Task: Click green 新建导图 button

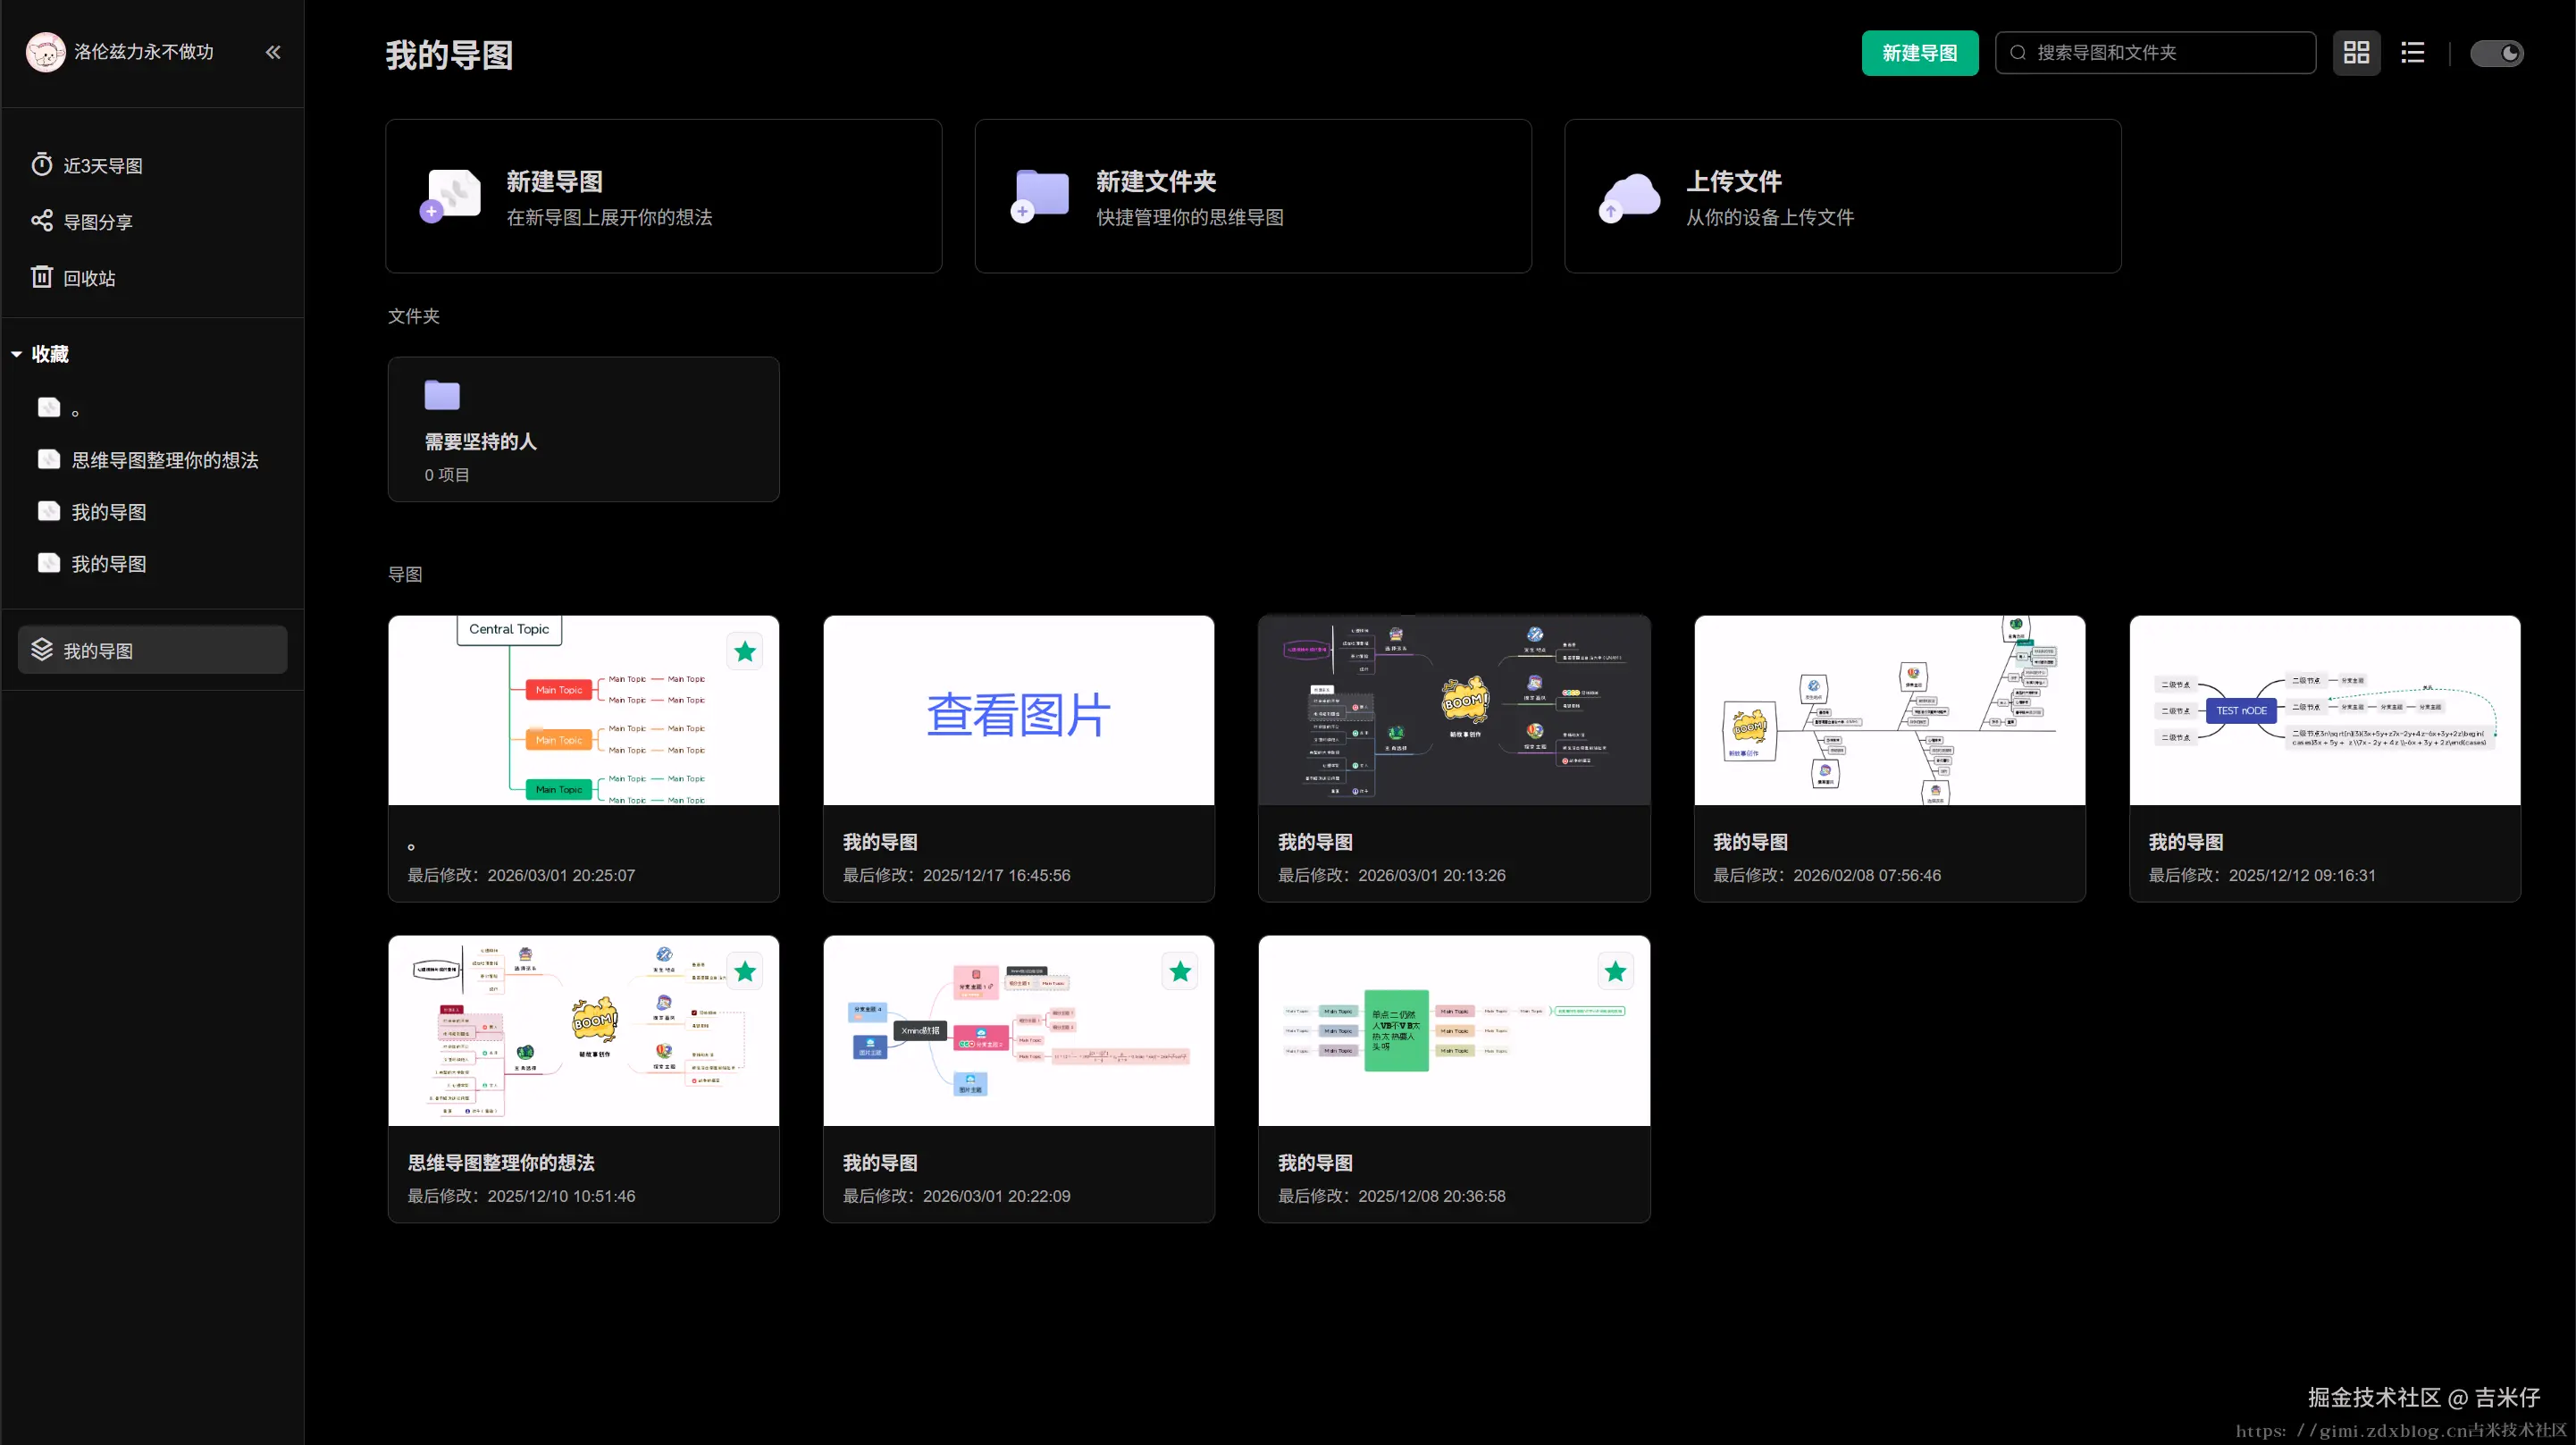Action: [x=1919, y=53]
